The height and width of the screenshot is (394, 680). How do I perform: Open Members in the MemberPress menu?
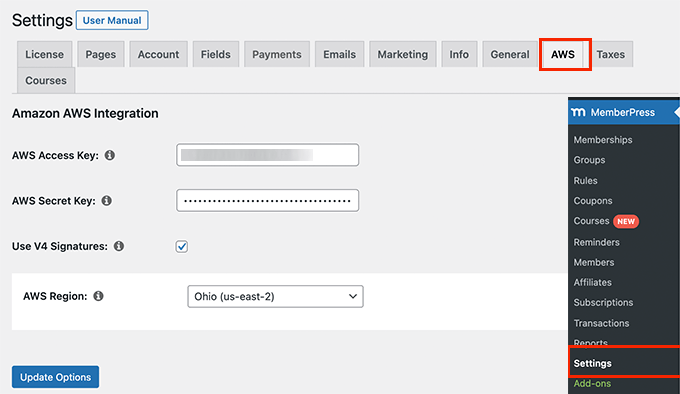tap(594, 262)
